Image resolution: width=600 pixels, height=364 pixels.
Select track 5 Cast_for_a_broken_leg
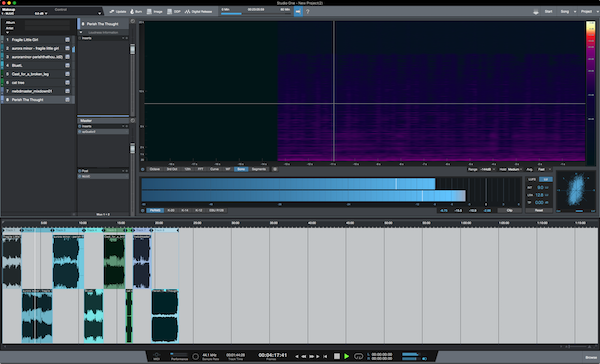coord(38,74)
